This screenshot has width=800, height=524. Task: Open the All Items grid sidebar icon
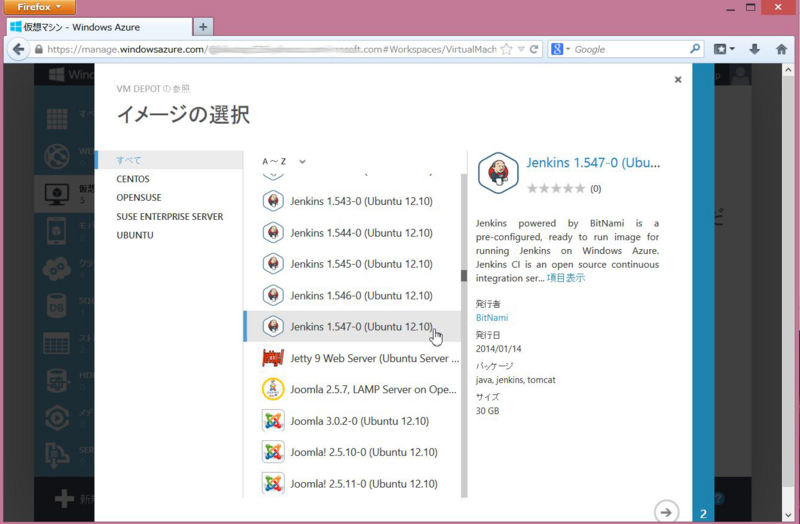(57, 119)
